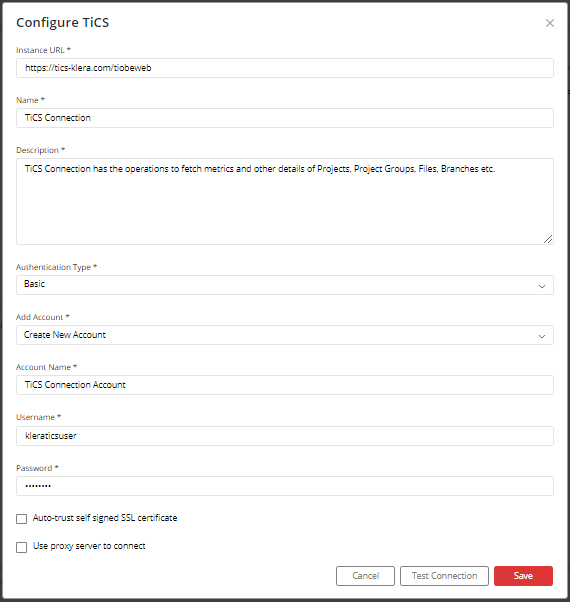The width and height of the screenshot is (570, 602).
Task: Click the Save button
Action: tap(523, 576)
